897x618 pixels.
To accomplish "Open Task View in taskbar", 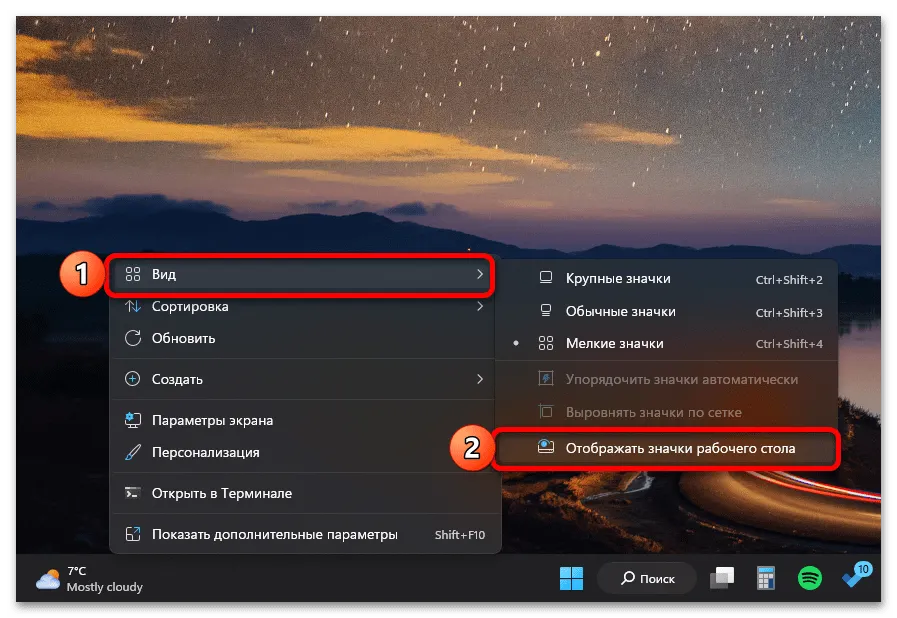I will [x=722, y=578].
